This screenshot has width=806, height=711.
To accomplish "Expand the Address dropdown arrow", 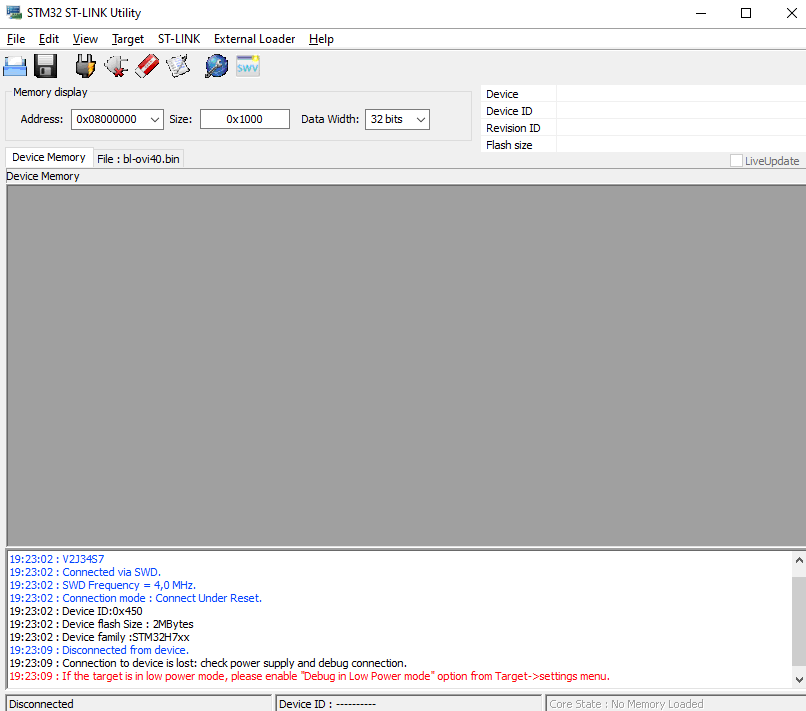I will pos(155,119).
